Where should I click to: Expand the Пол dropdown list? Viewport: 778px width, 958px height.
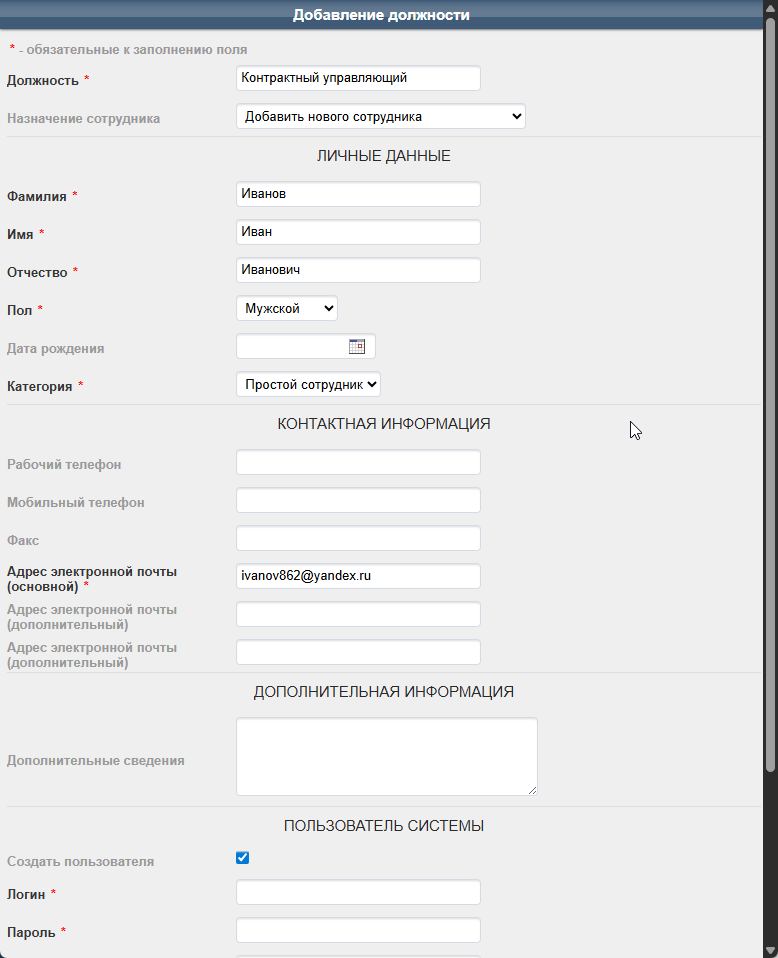[x=287, y=309]
